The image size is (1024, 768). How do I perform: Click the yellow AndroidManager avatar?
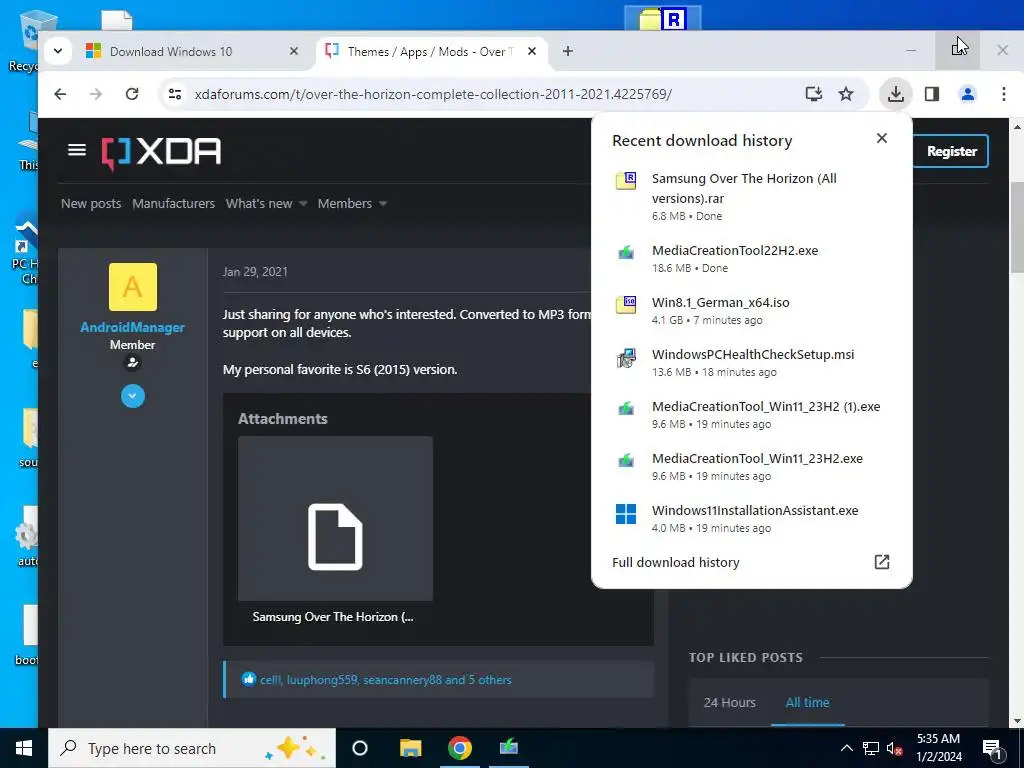pyautogui.click(x=133, y=287)
